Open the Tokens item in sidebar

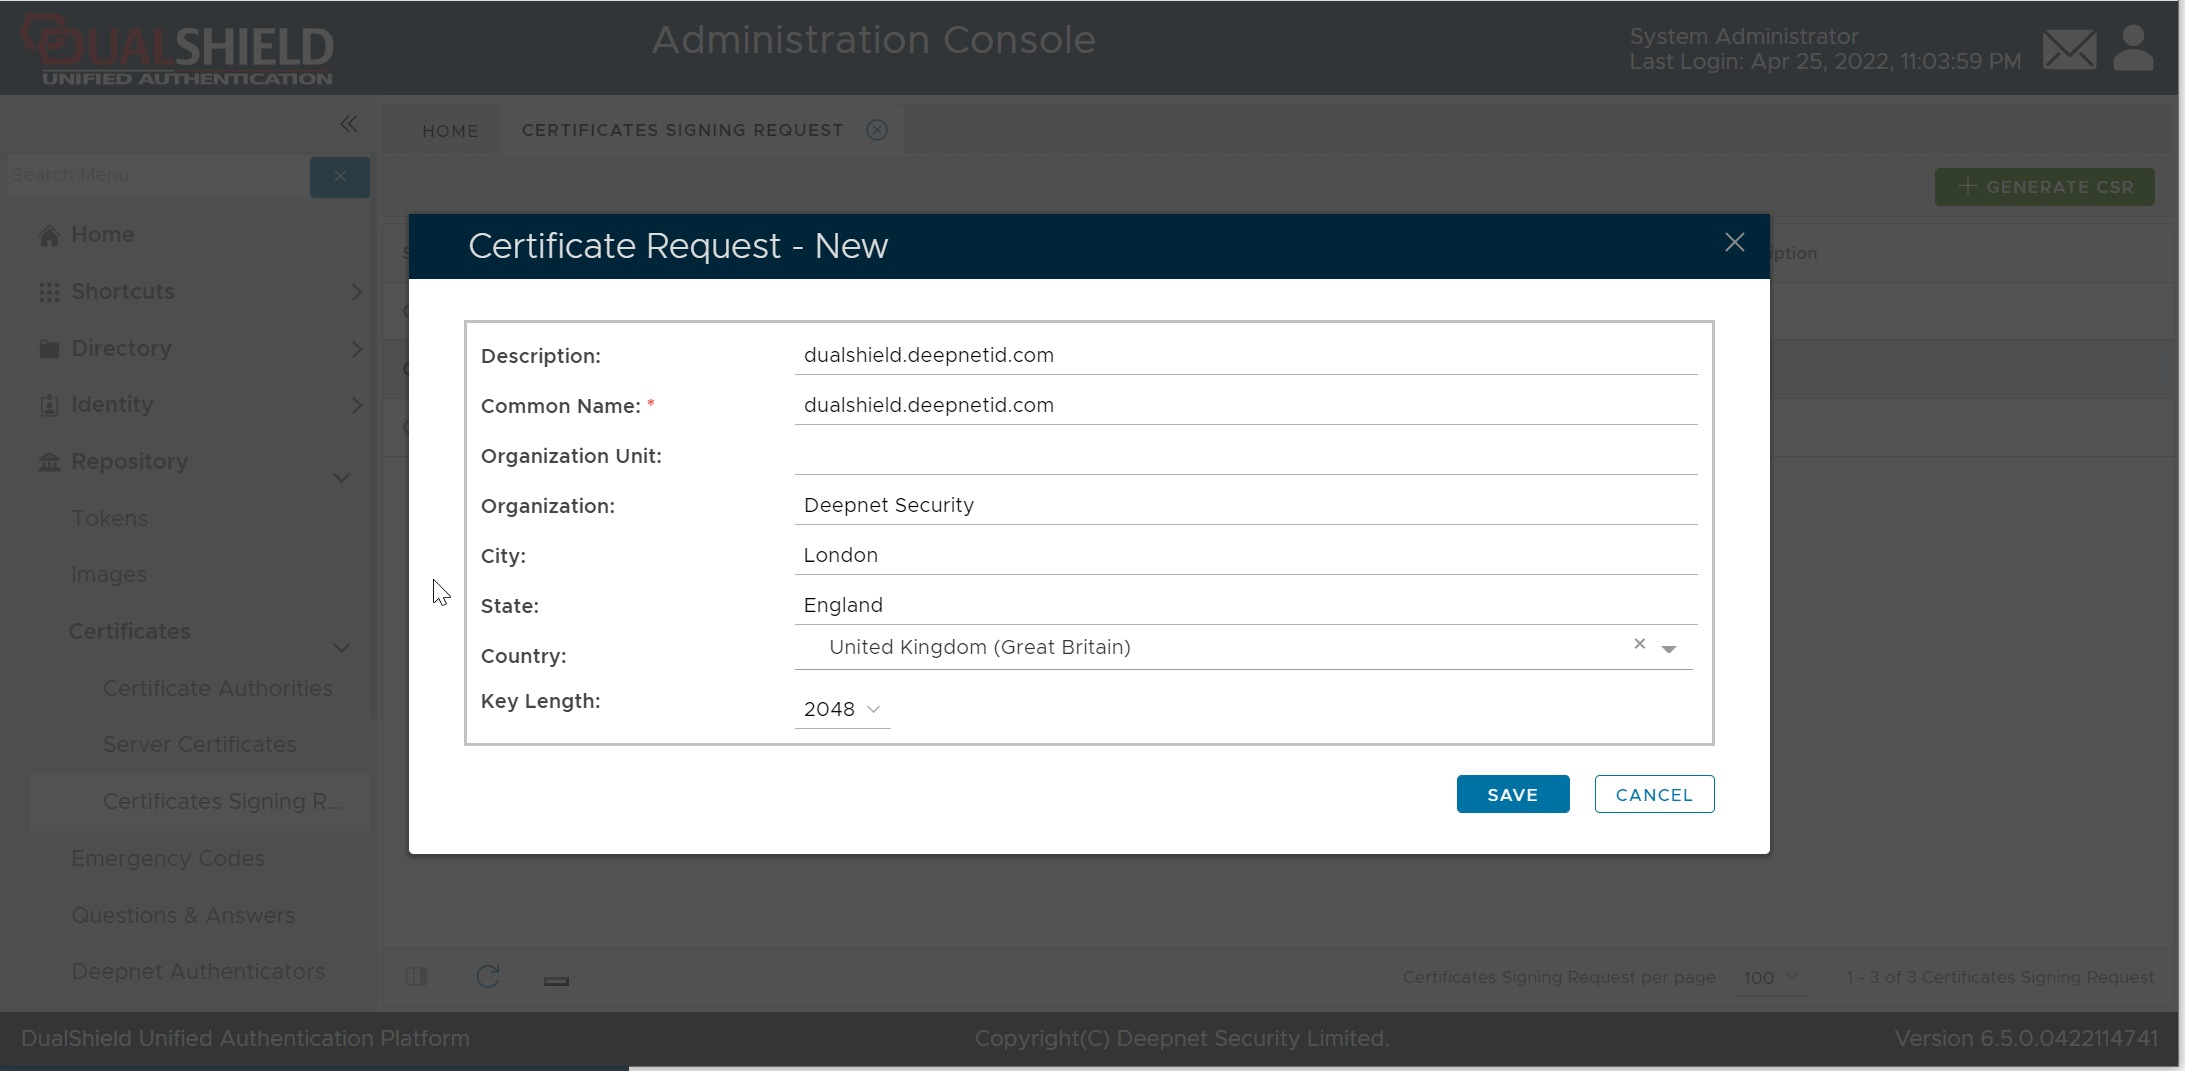tap(110, 519)
